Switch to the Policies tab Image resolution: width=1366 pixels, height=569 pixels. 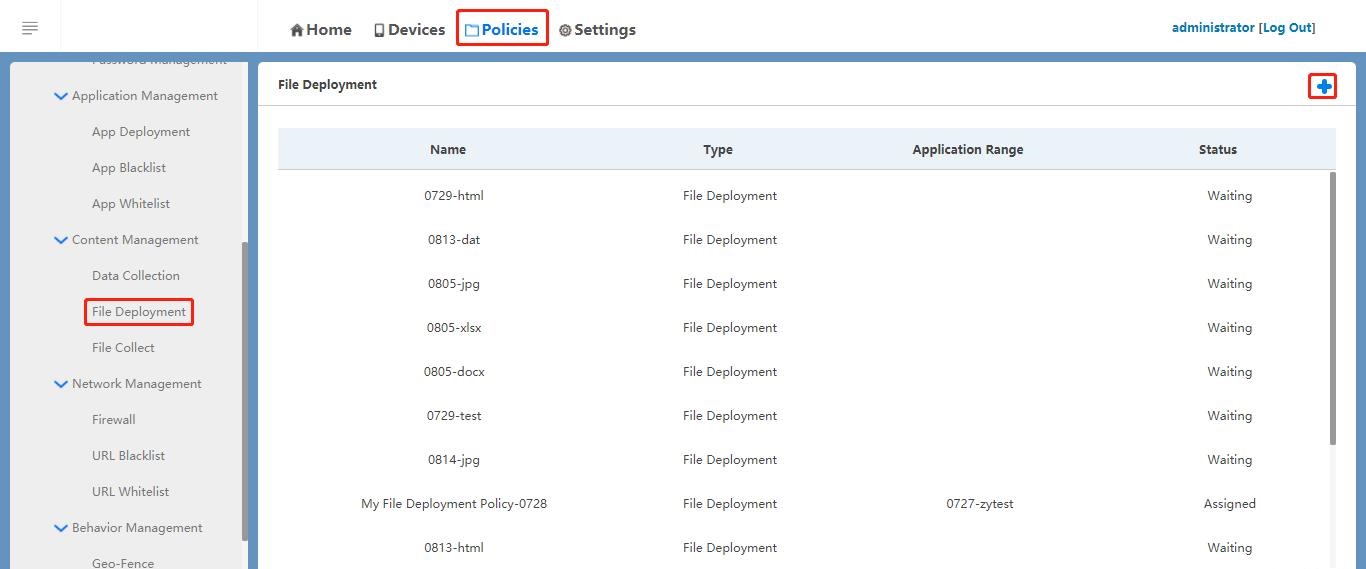(502, 30)
